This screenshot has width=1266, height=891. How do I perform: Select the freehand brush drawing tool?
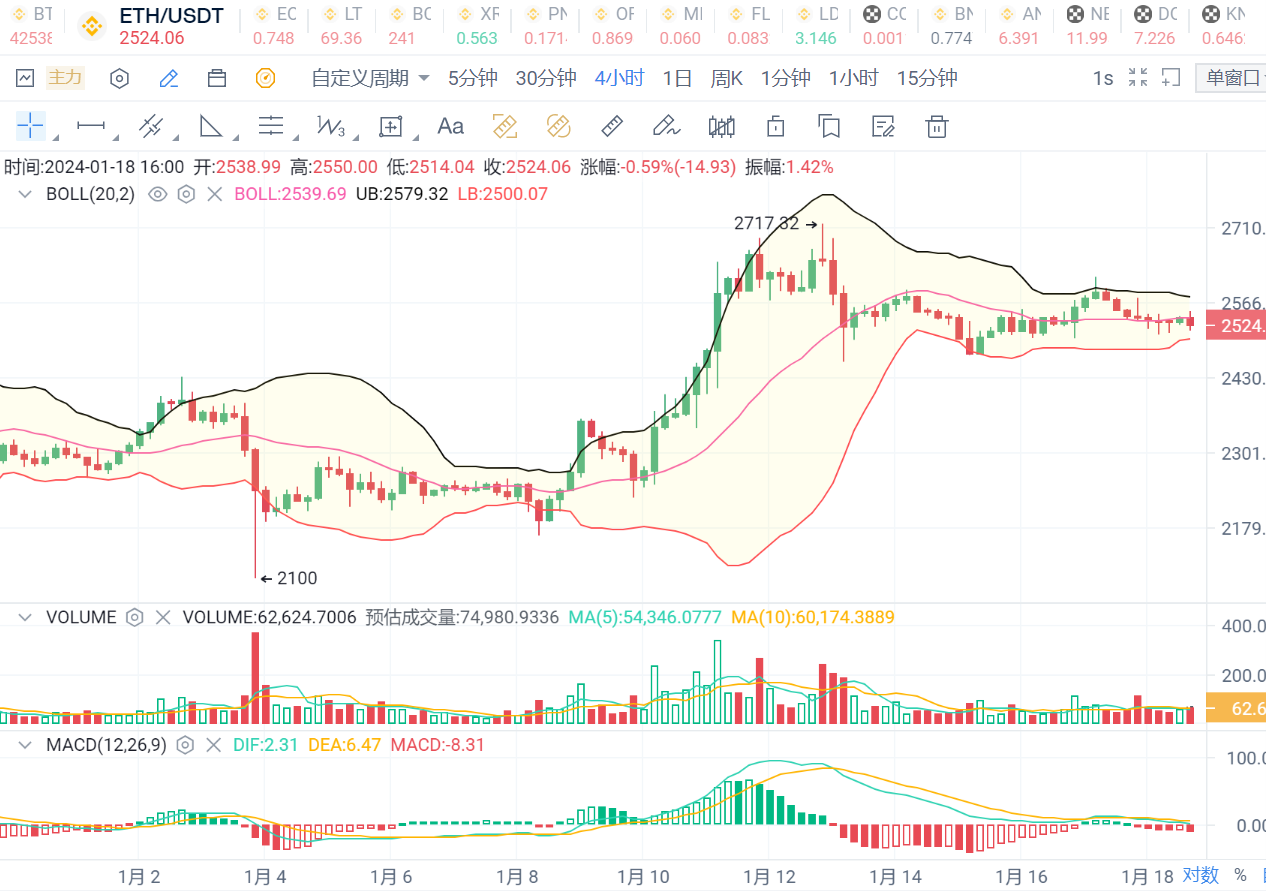point(666,126)
